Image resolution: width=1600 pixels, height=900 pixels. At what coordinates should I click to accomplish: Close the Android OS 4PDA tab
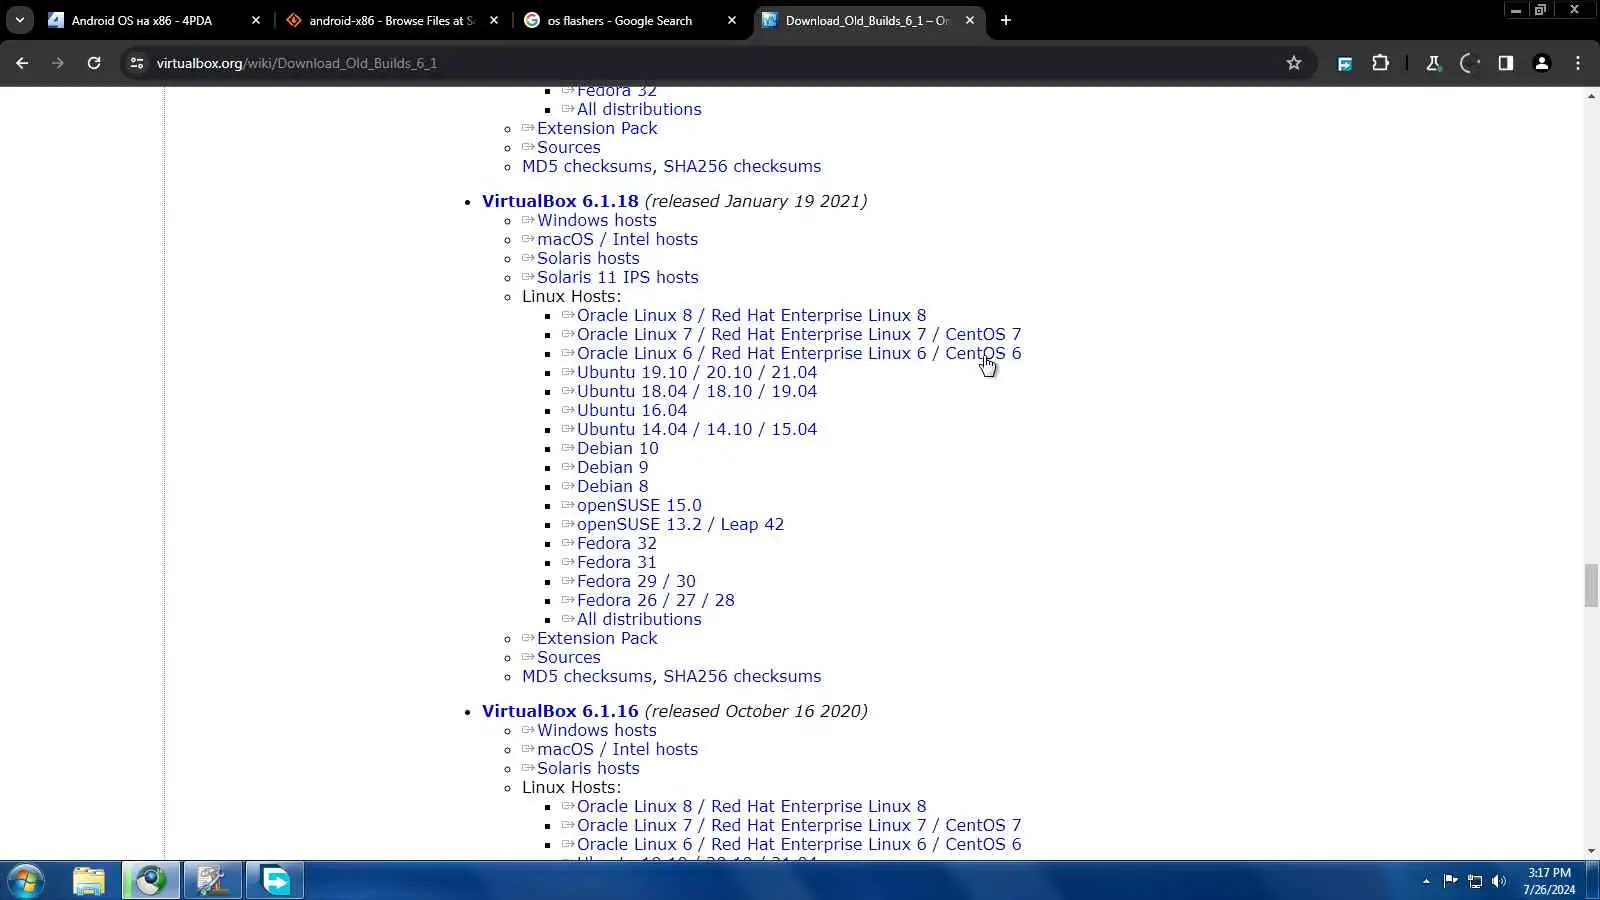pos(256,20)
